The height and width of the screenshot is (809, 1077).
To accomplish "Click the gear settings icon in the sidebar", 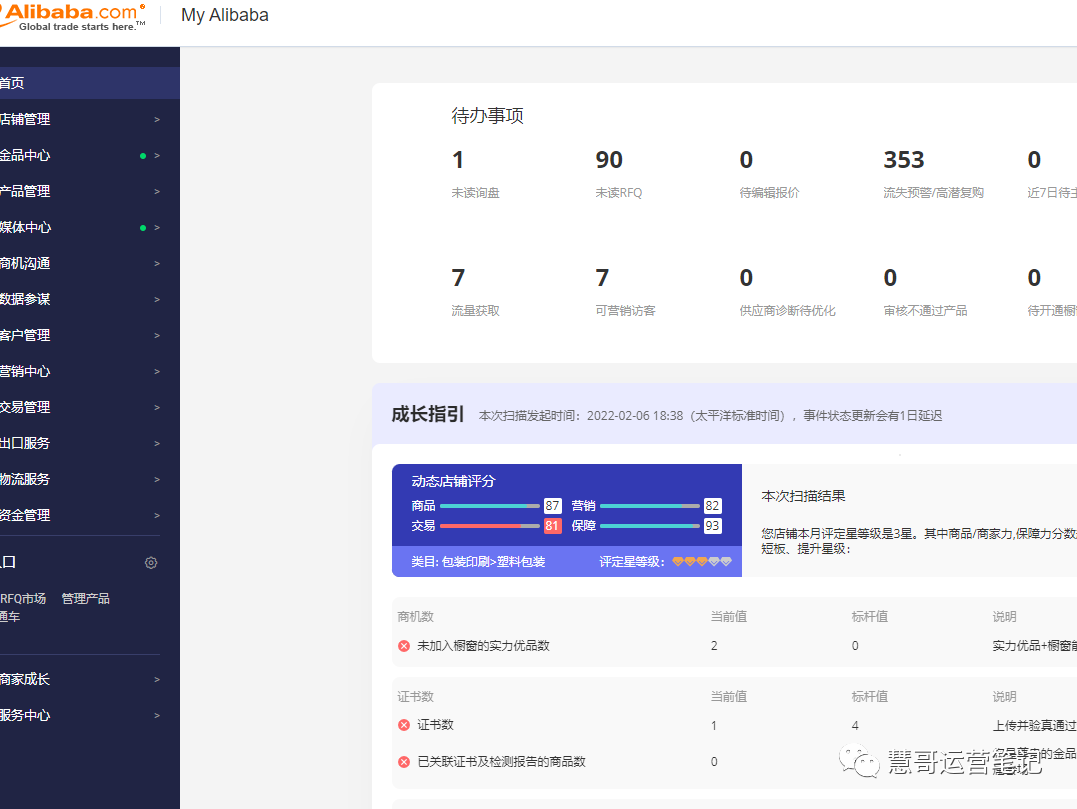I will click(x=151, y=562).
